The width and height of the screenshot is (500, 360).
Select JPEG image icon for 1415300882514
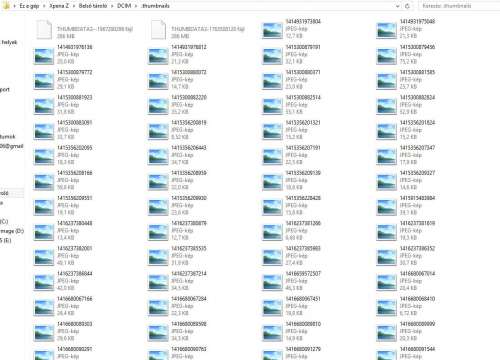tap(272, 106)
